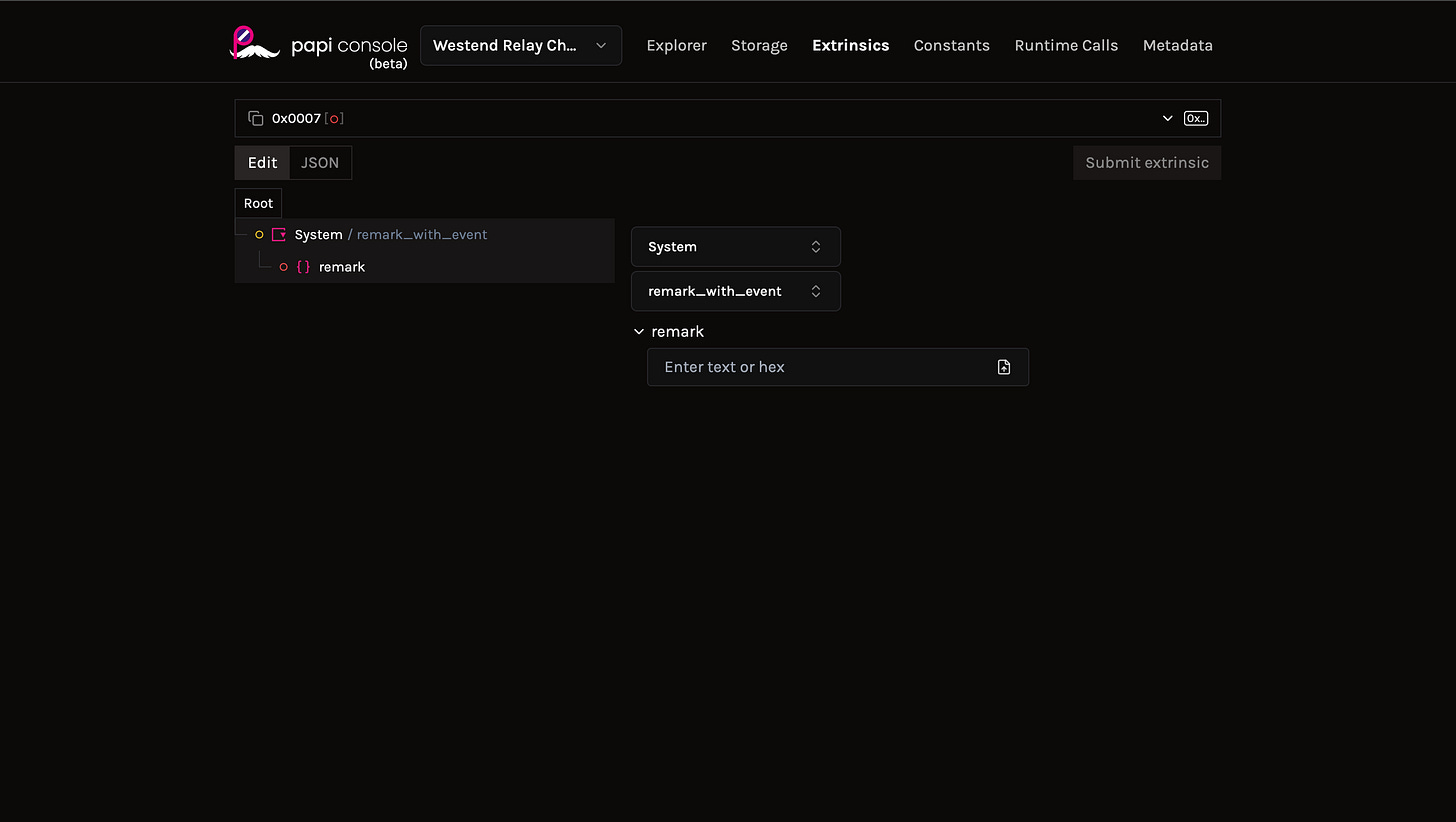Collapse the remark section disclosure chevron
Image resolution: width=1456 pixels, height=822 pixels.
639,331
